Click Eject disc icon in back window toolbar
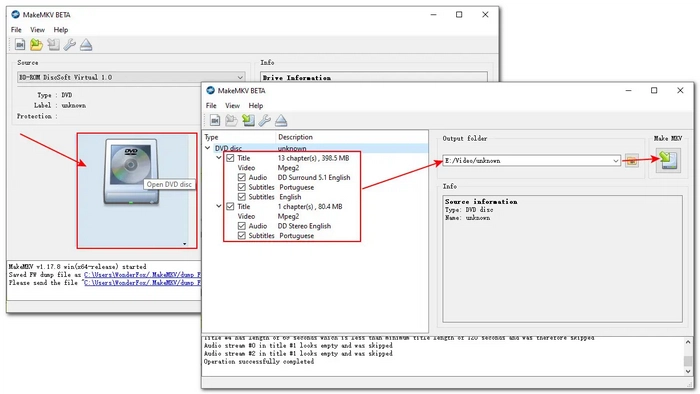This screenshot has width=700, height=394. (x=86, y=45)
